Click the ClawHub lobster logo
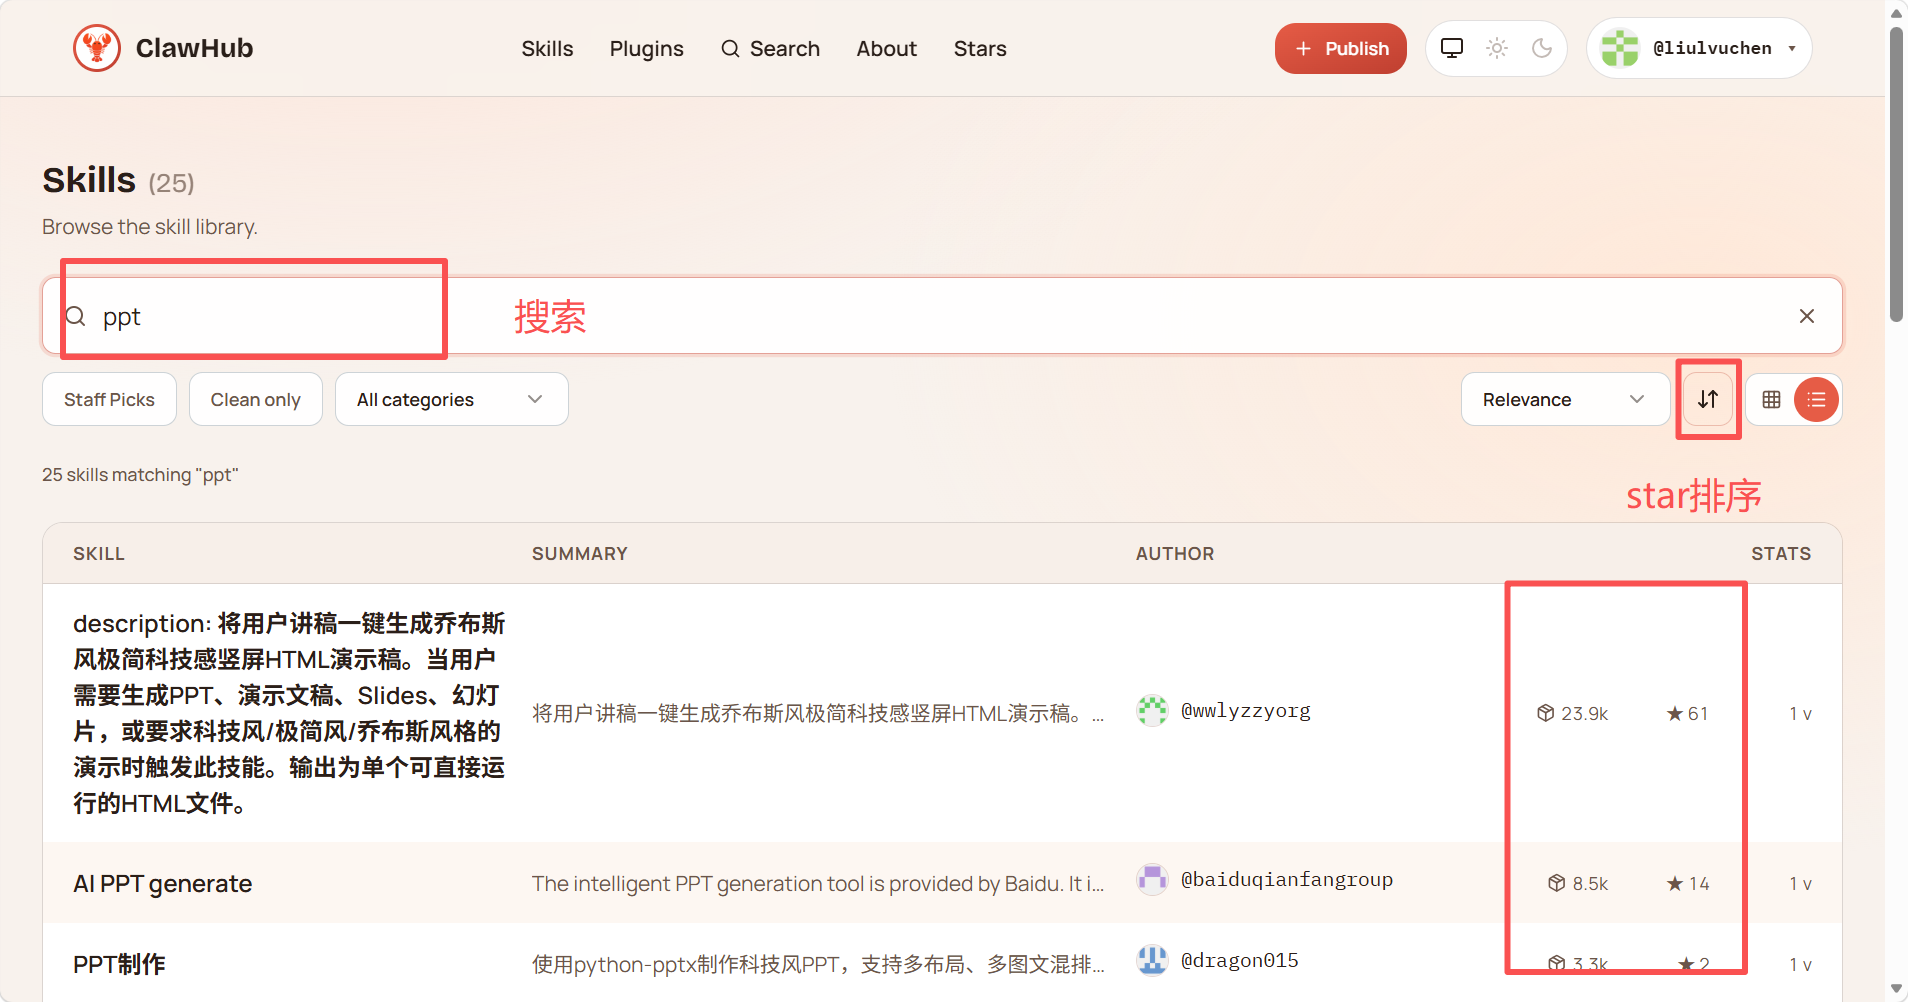This screenshot has width=1908, height=1002. (x=97, y=47)
